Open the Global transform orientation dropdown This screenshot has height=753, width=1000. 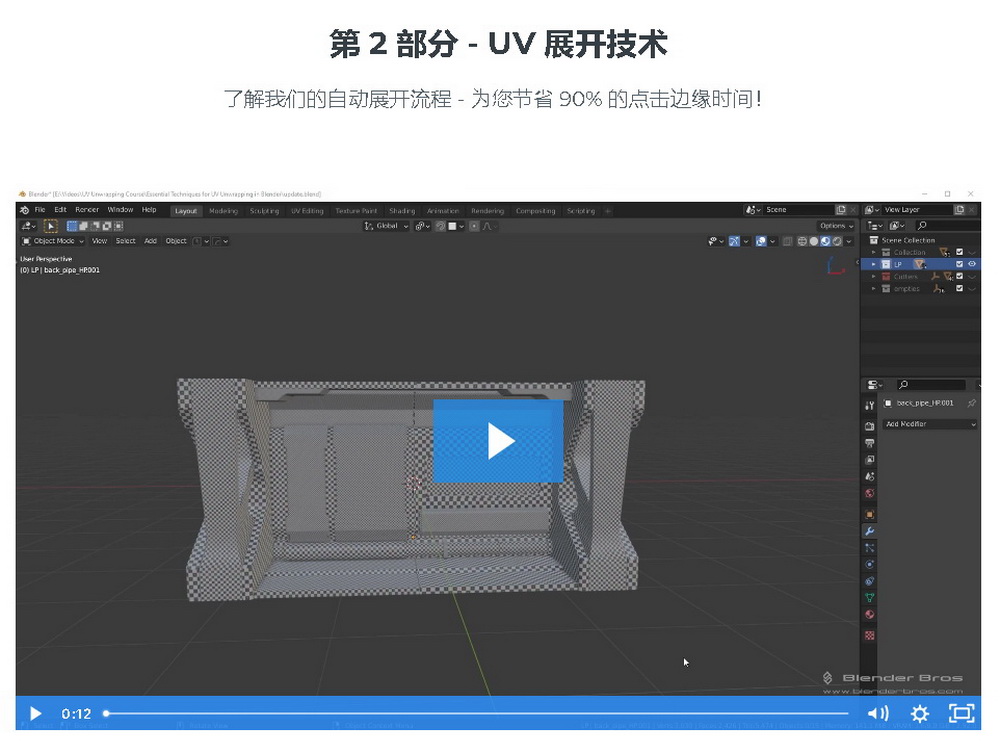(386, 226)
